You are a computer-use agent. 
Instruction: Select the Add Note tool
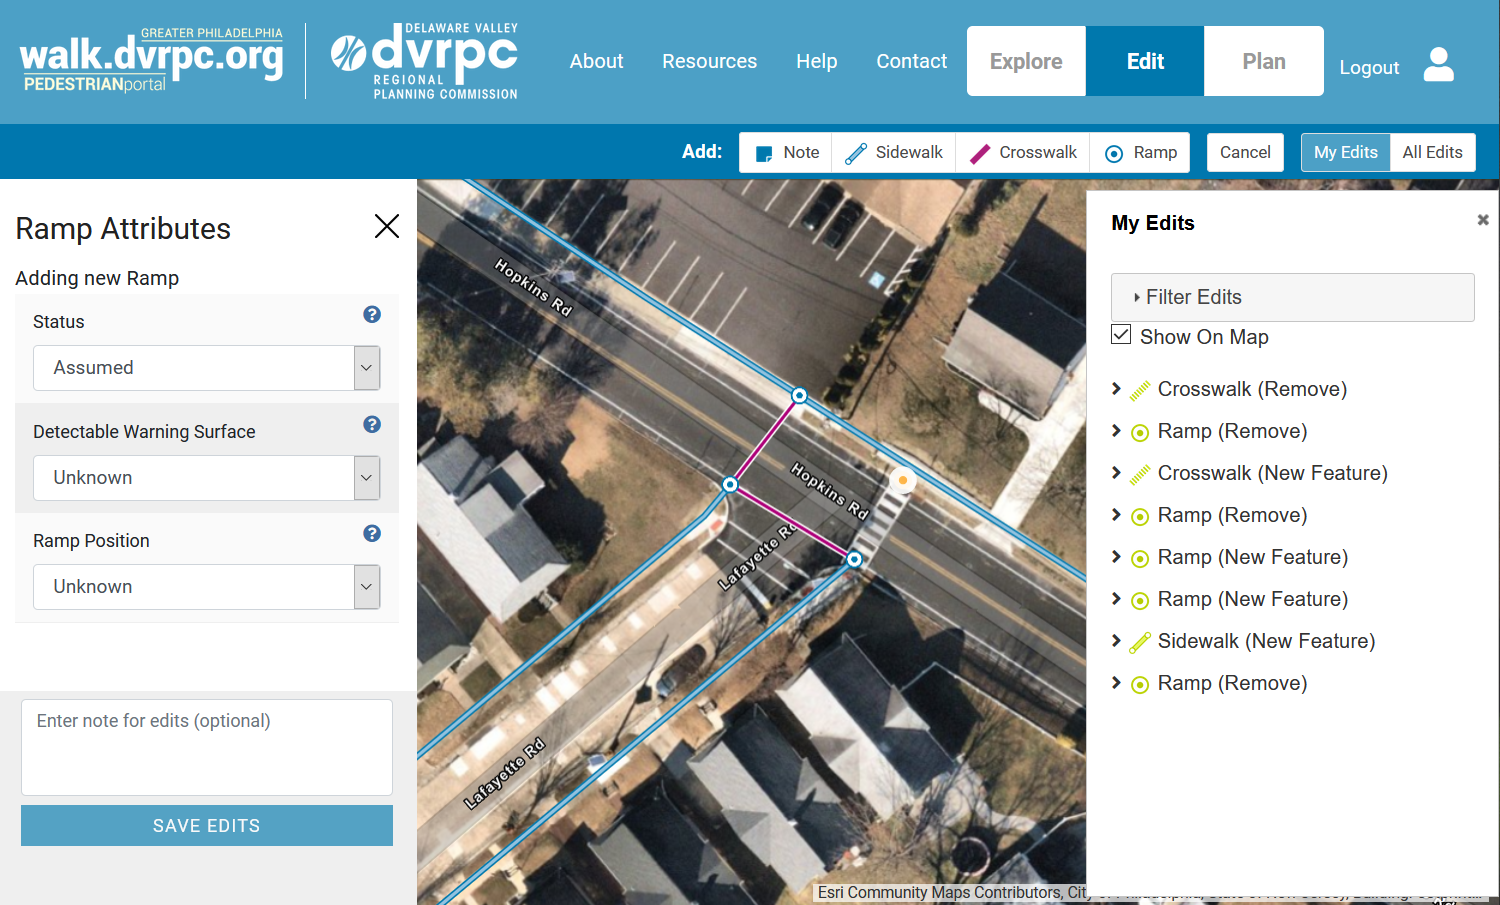[786, 153]
